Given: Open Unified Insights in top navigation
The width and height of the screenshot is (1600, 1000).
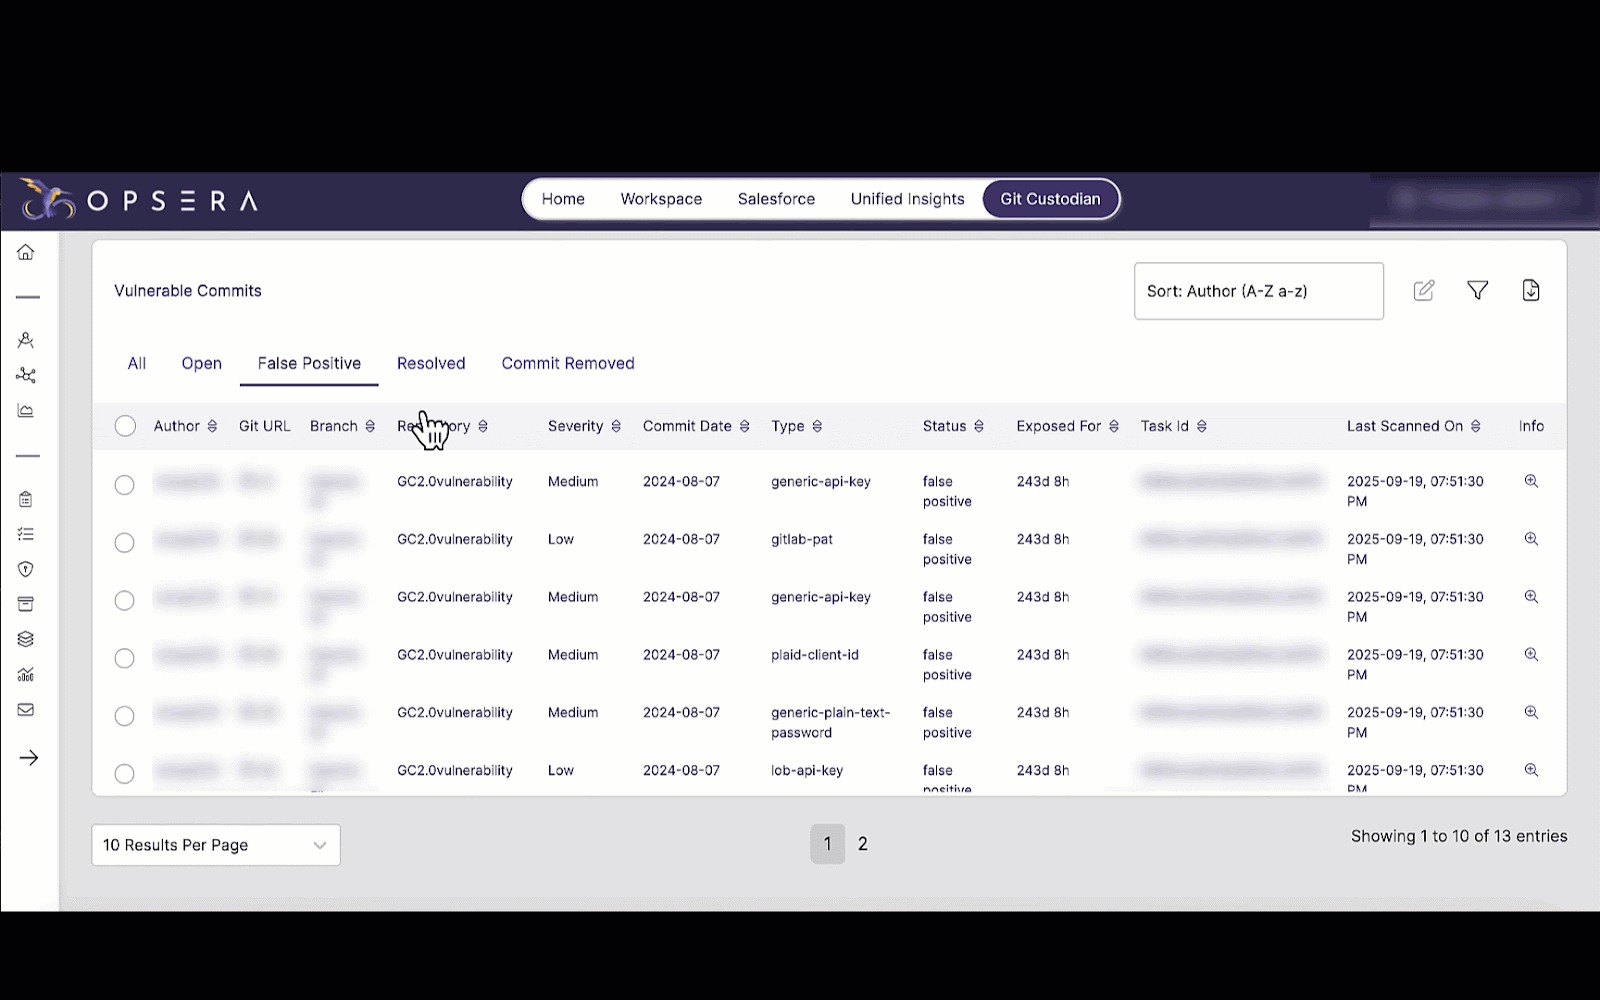Looking at the screenshot, I should coord(907,199).
